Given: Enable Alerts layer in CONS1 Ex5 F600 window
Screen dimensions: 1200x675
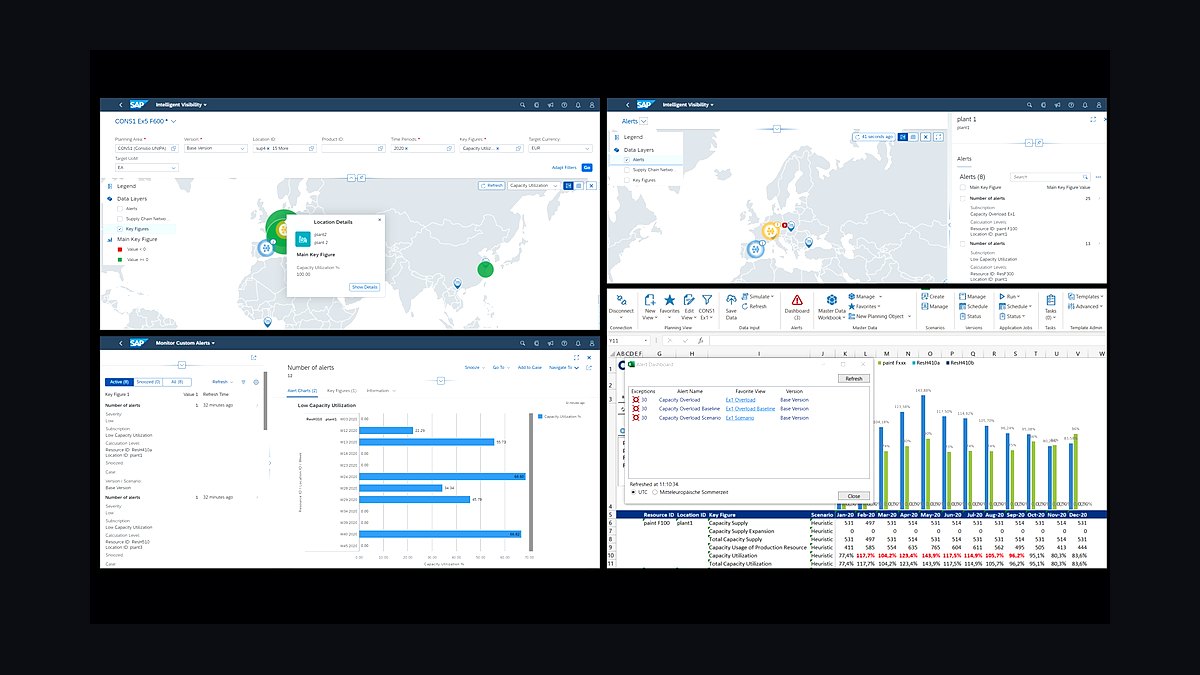Looking at the screenshot, I should pos(121,208).
